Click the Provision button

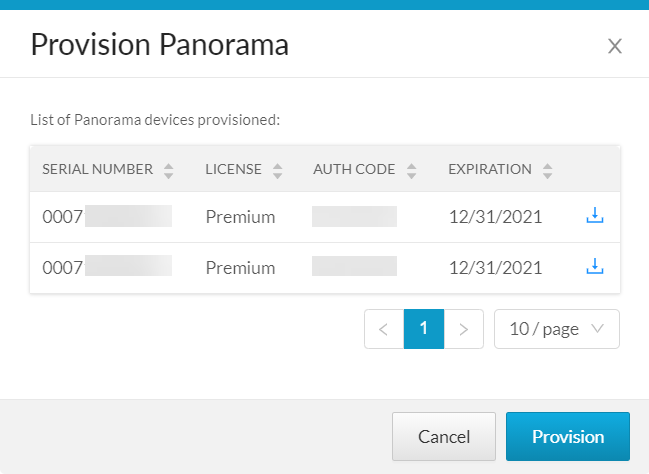pos(568,437)
